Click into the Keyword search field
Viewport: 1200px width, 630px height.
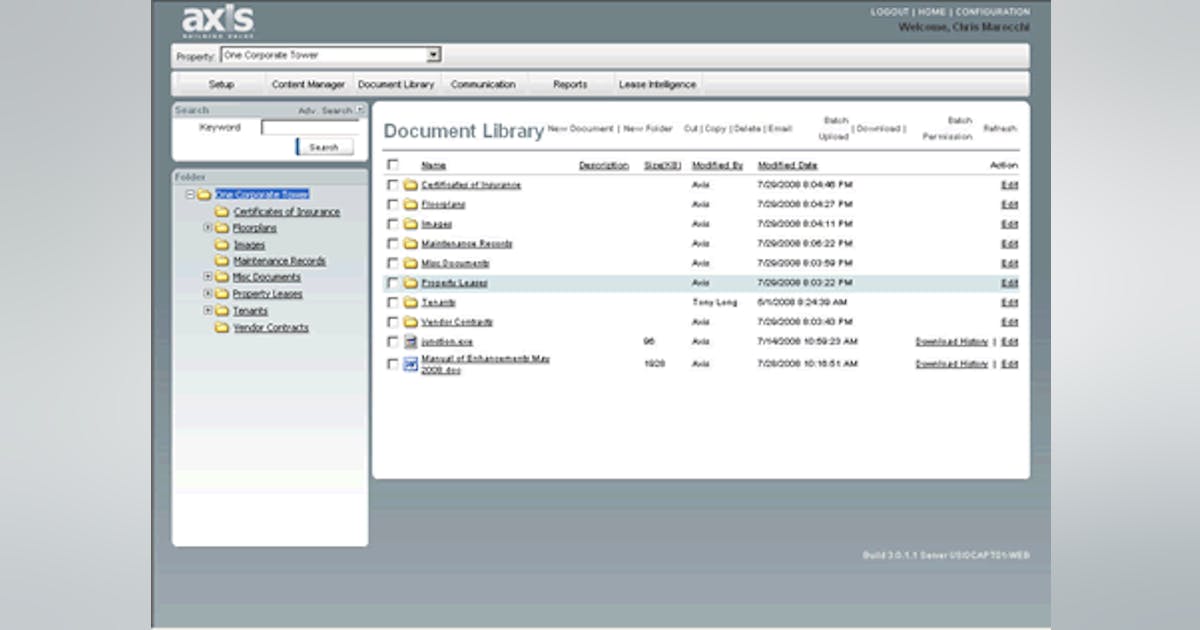(310, 128)
